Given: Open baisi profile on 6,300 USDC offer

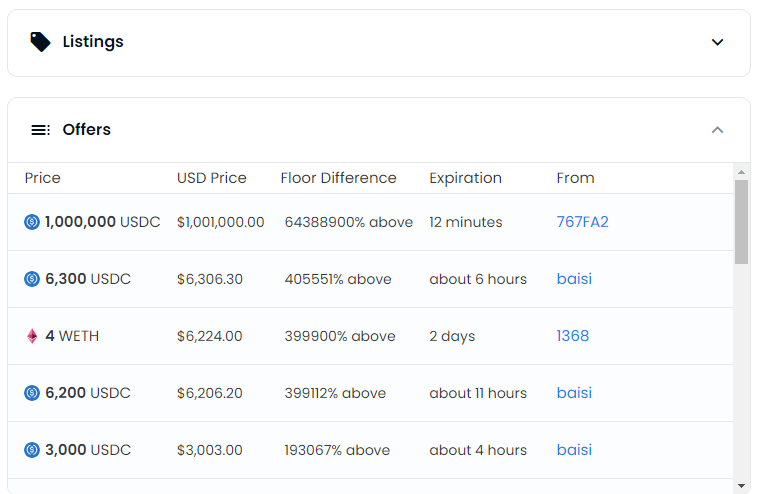Looking at the screenshot, I should pos(574,279).
